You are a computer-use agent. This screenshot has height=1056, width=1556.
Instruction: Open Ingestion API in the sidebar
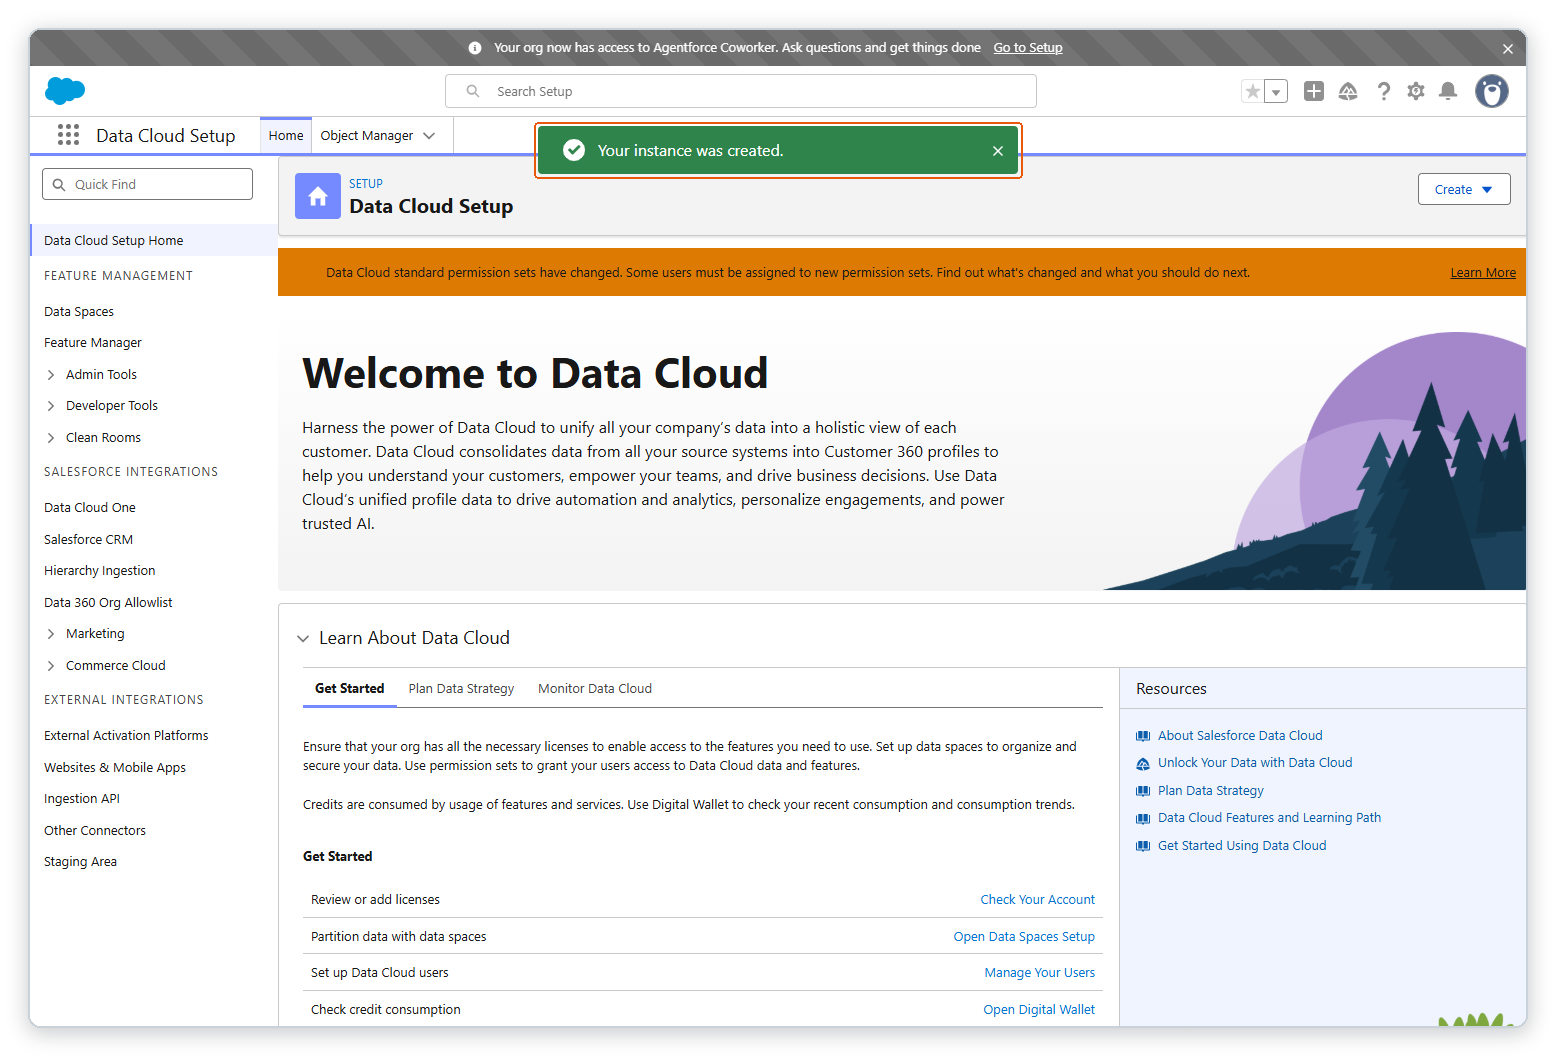82,798
